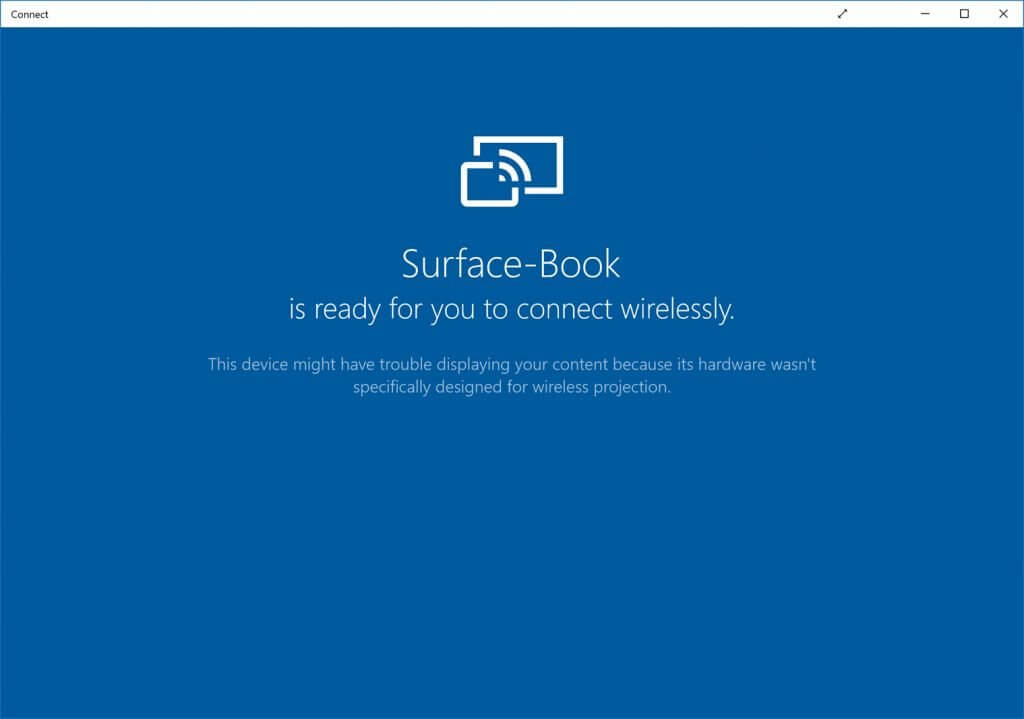Screen dimensions: 1024x719
Task: Minimize the Connect window
Action: pyautogui.click(x=925, y=14)
